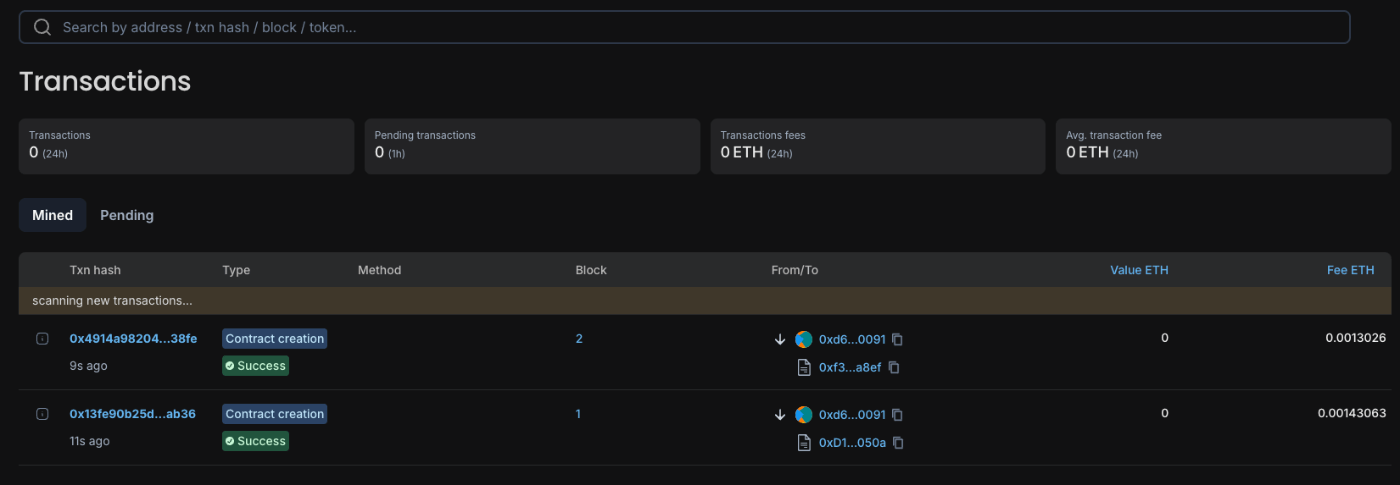Screen dimensions: 1400x485
Task: Click the Transactions page heading
Action: coord(105,81)
